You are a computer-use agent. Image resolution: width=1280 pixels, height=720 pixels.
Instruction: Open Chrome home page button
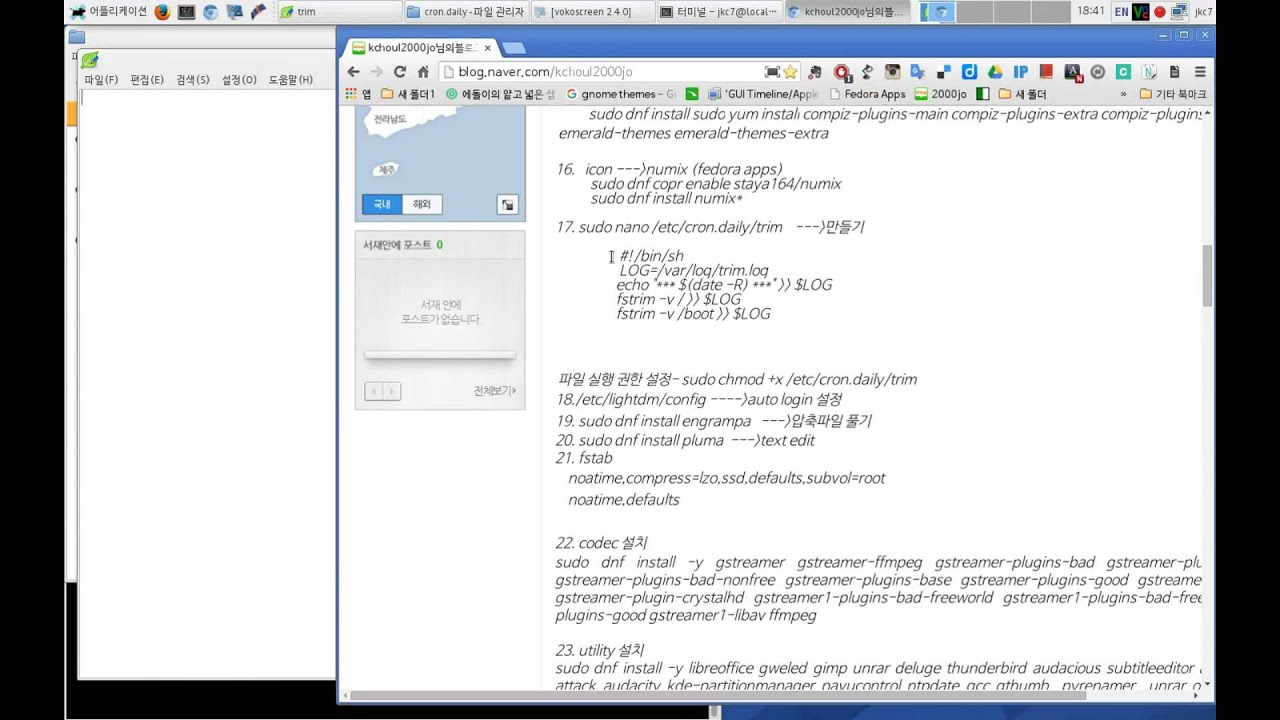coord(423,72)
